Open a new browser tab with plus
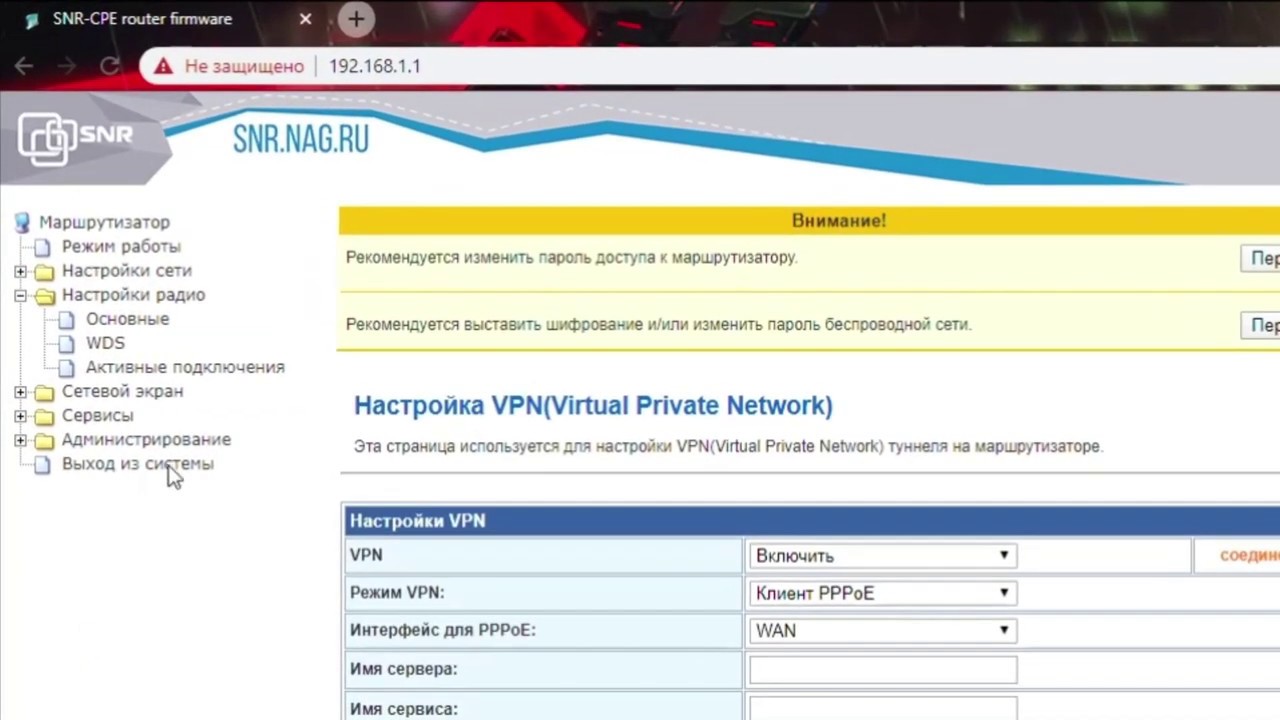Screen dimensions: 1280x720 (x=356, y=18)
